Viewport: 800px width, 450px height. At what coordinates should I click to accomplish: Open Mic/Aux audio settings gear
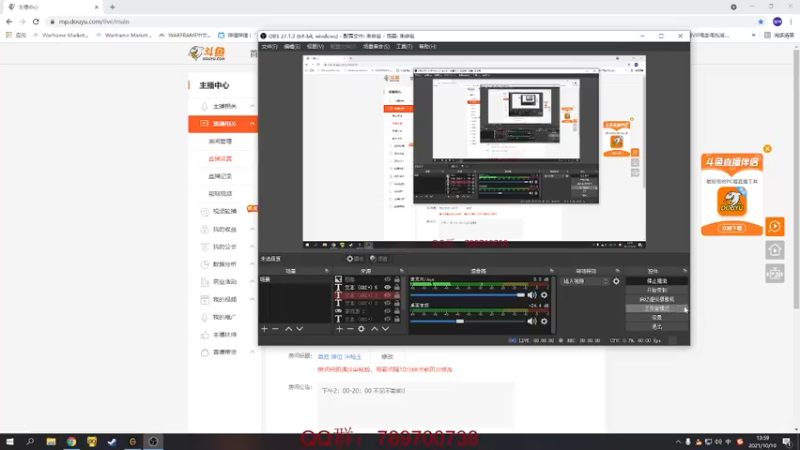[x=544, y=295]
